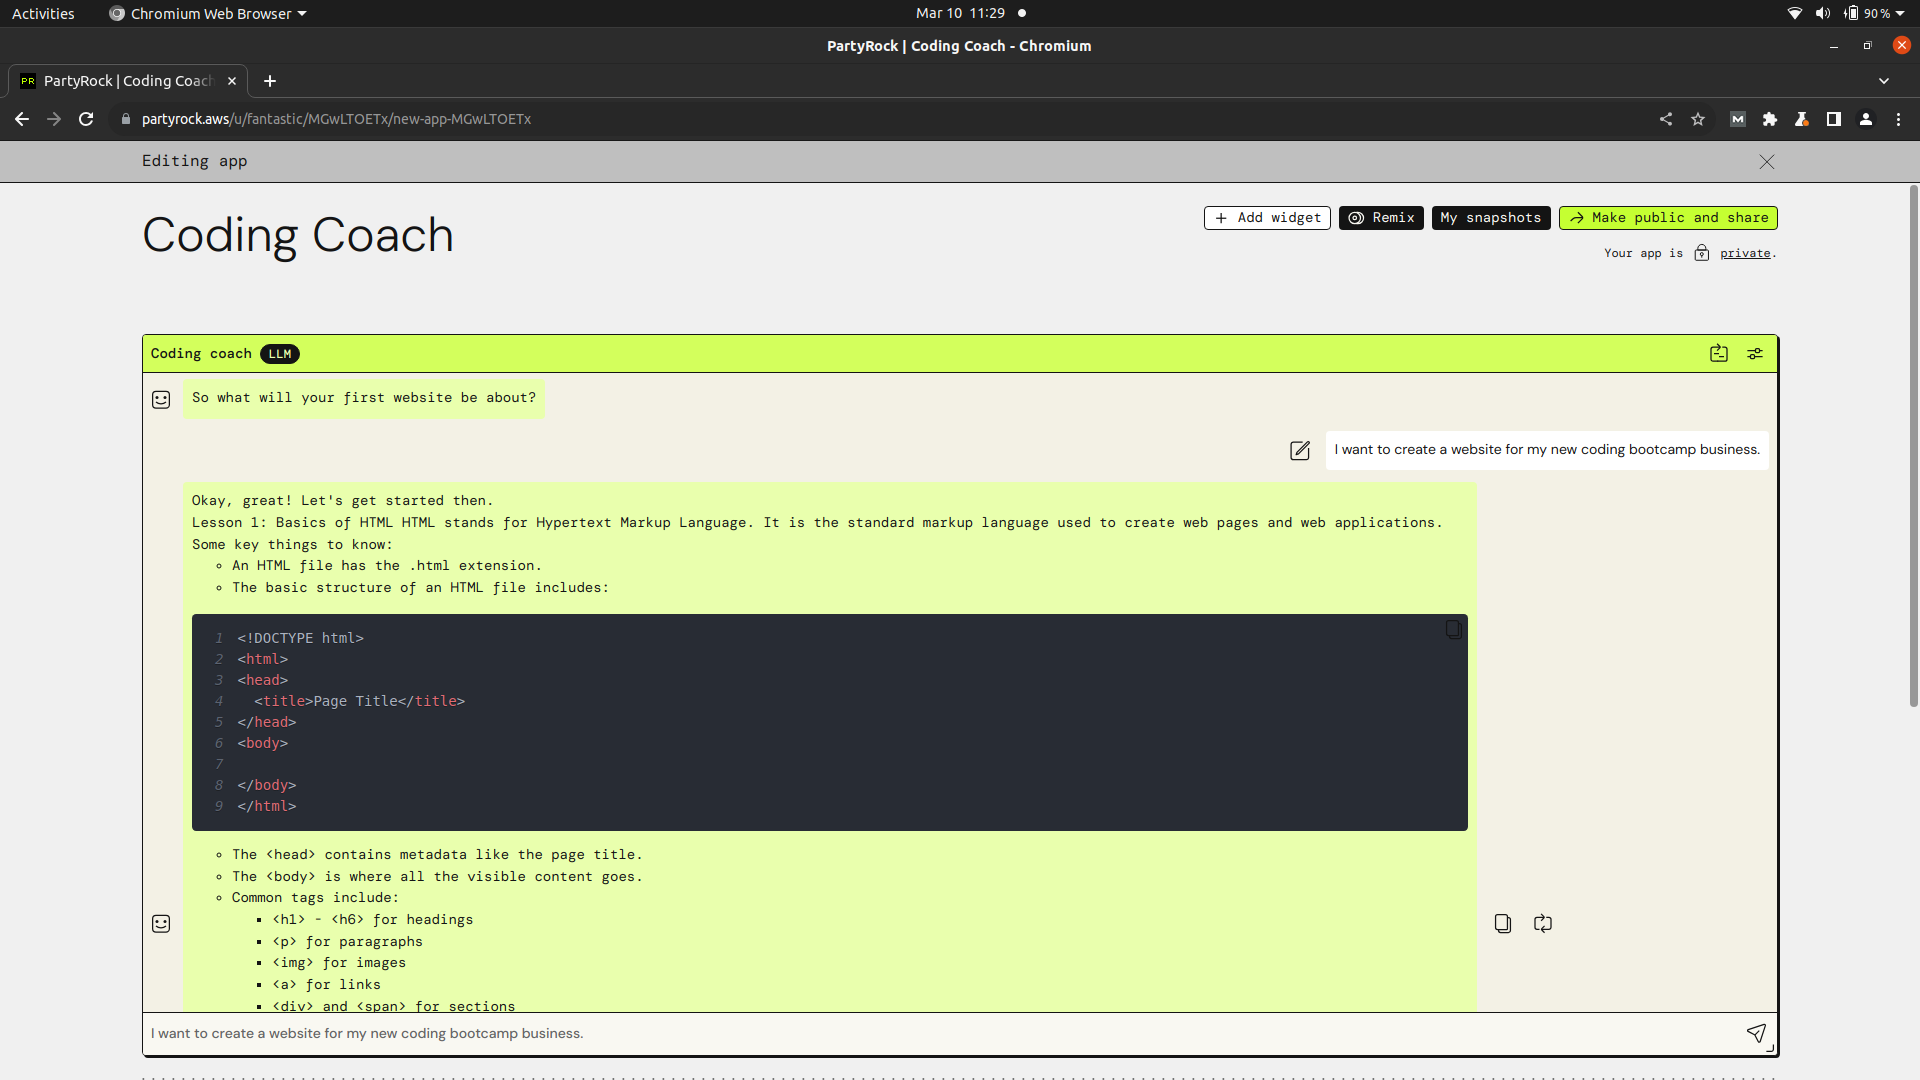
Task: Click the assistant avatar beside the lesson response
Action: point(161,923)
